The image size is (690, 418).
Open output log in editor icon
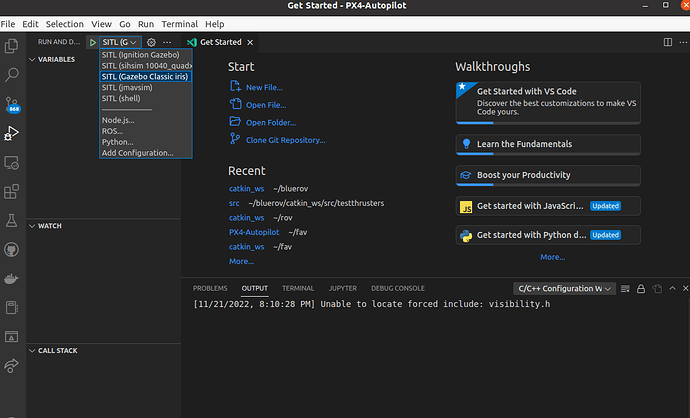[x=657, y=289]
